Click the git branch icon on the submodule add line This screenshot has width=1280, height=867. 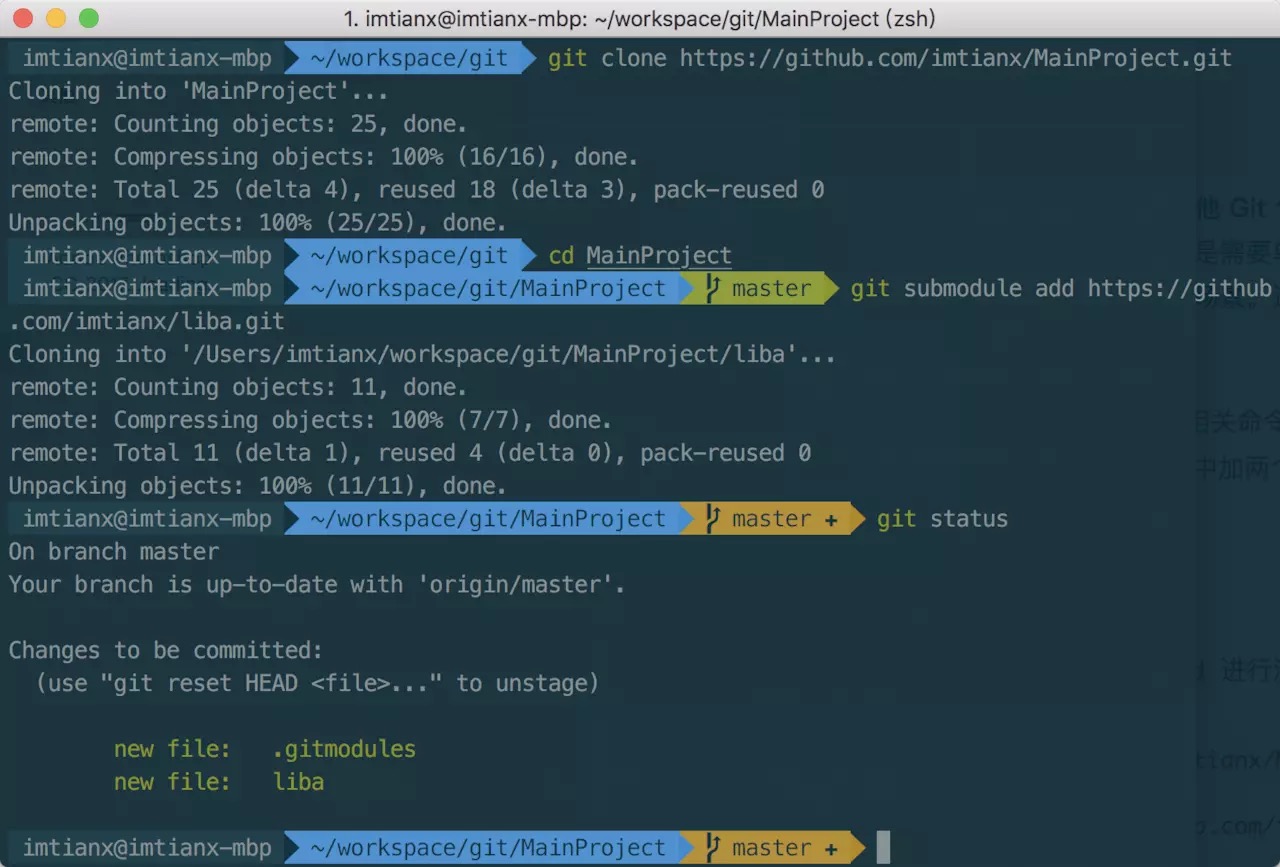coord(713,289)
